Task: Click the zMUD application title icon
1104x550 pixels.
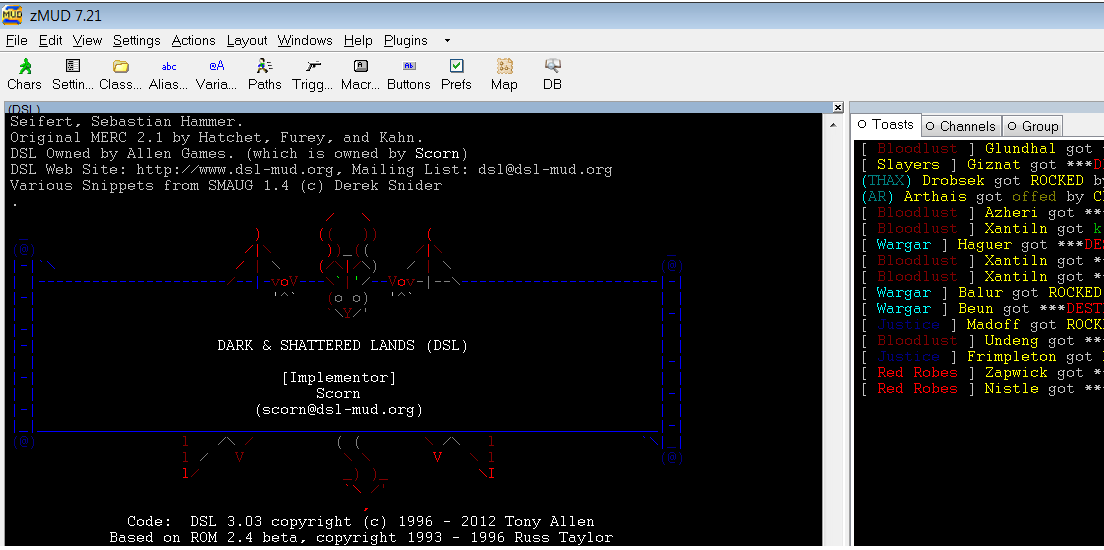Action: 13,15
